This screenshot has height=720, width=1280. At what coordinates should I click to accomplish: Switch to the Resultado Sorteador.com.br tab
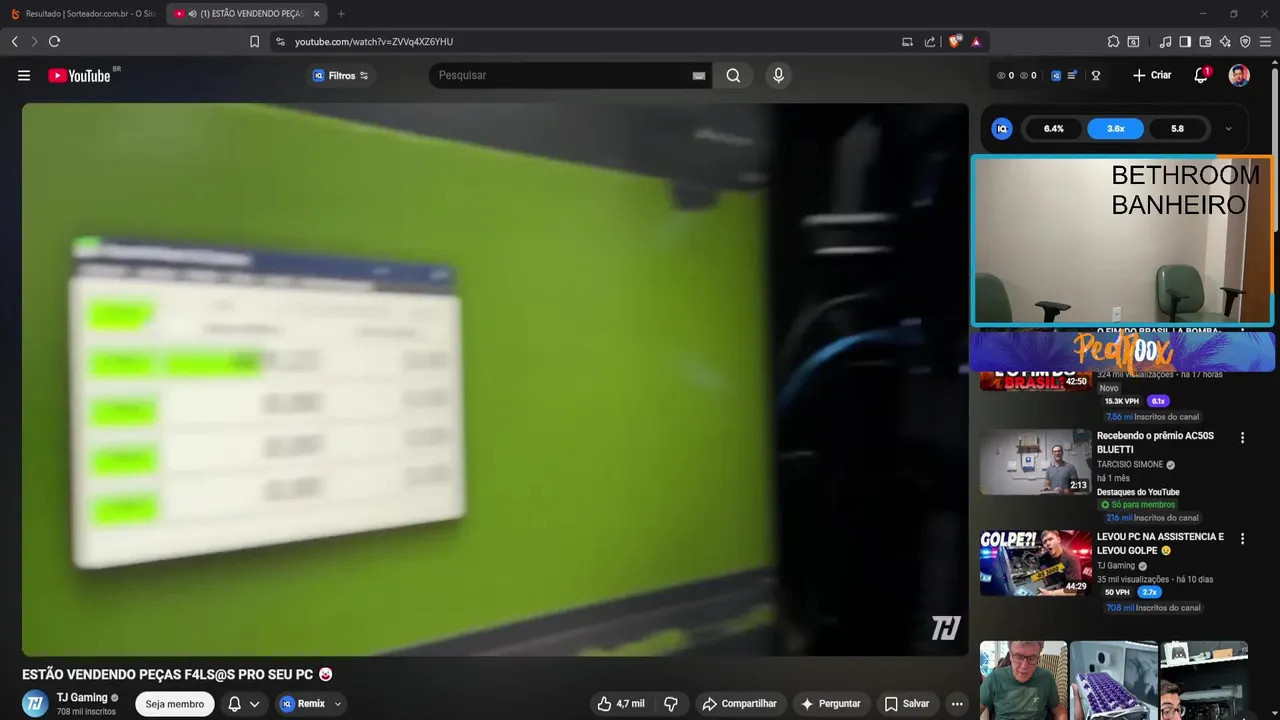click(82, 14)
